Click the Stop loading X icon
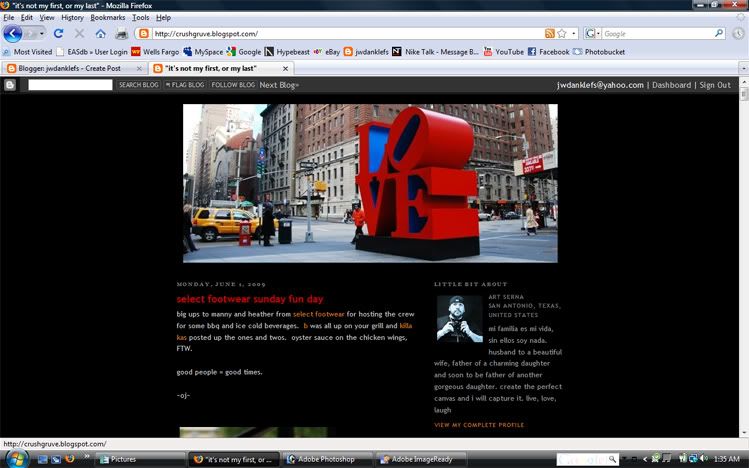This screenshot has height=468, width=749. [x=79, y=33]
